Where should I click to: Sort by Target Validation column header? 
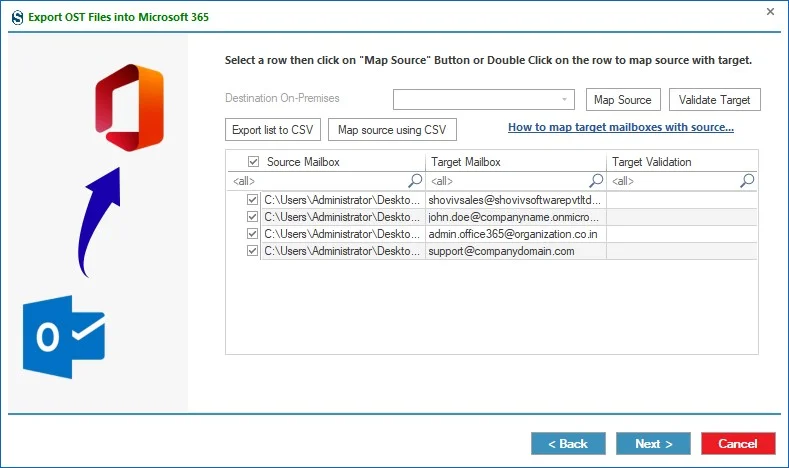click(682, 162)
